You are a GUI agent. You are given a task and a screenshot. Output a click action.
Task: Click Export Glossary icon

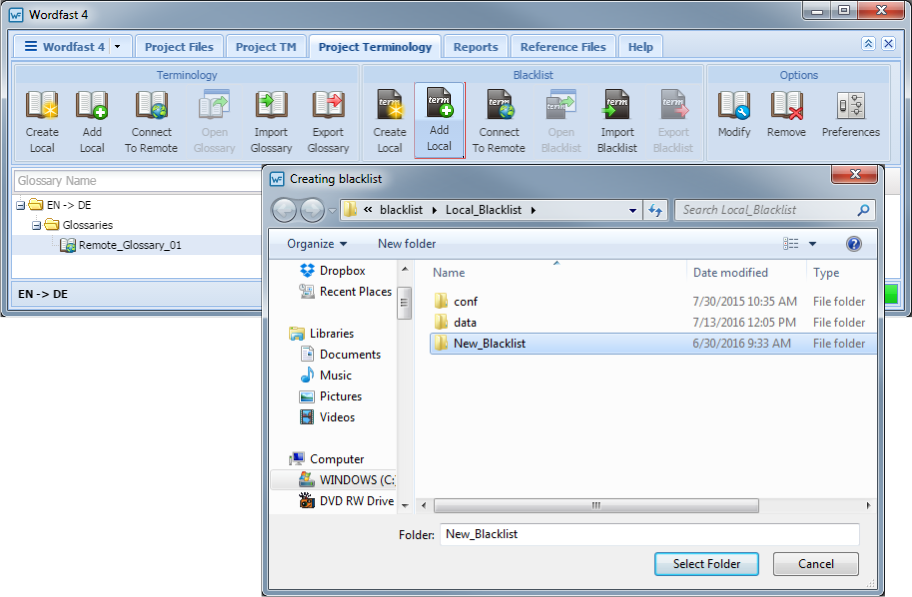coord(328,107)
